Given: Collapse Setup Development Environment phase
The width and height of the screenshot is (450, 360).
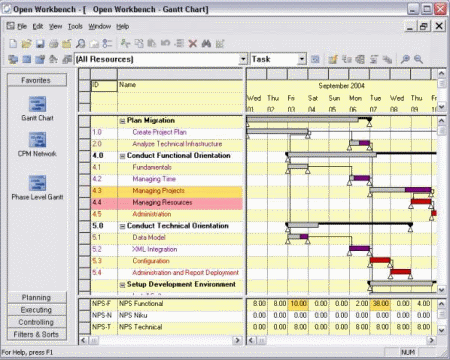Looking at the screenshot, I should click(122, 285).
